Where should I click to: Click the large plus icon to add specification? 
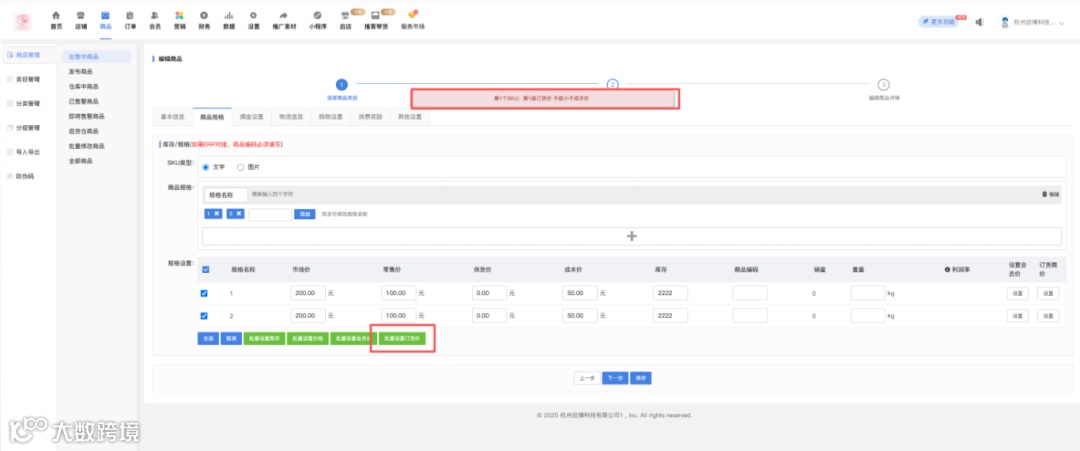(x=632, y=236)
